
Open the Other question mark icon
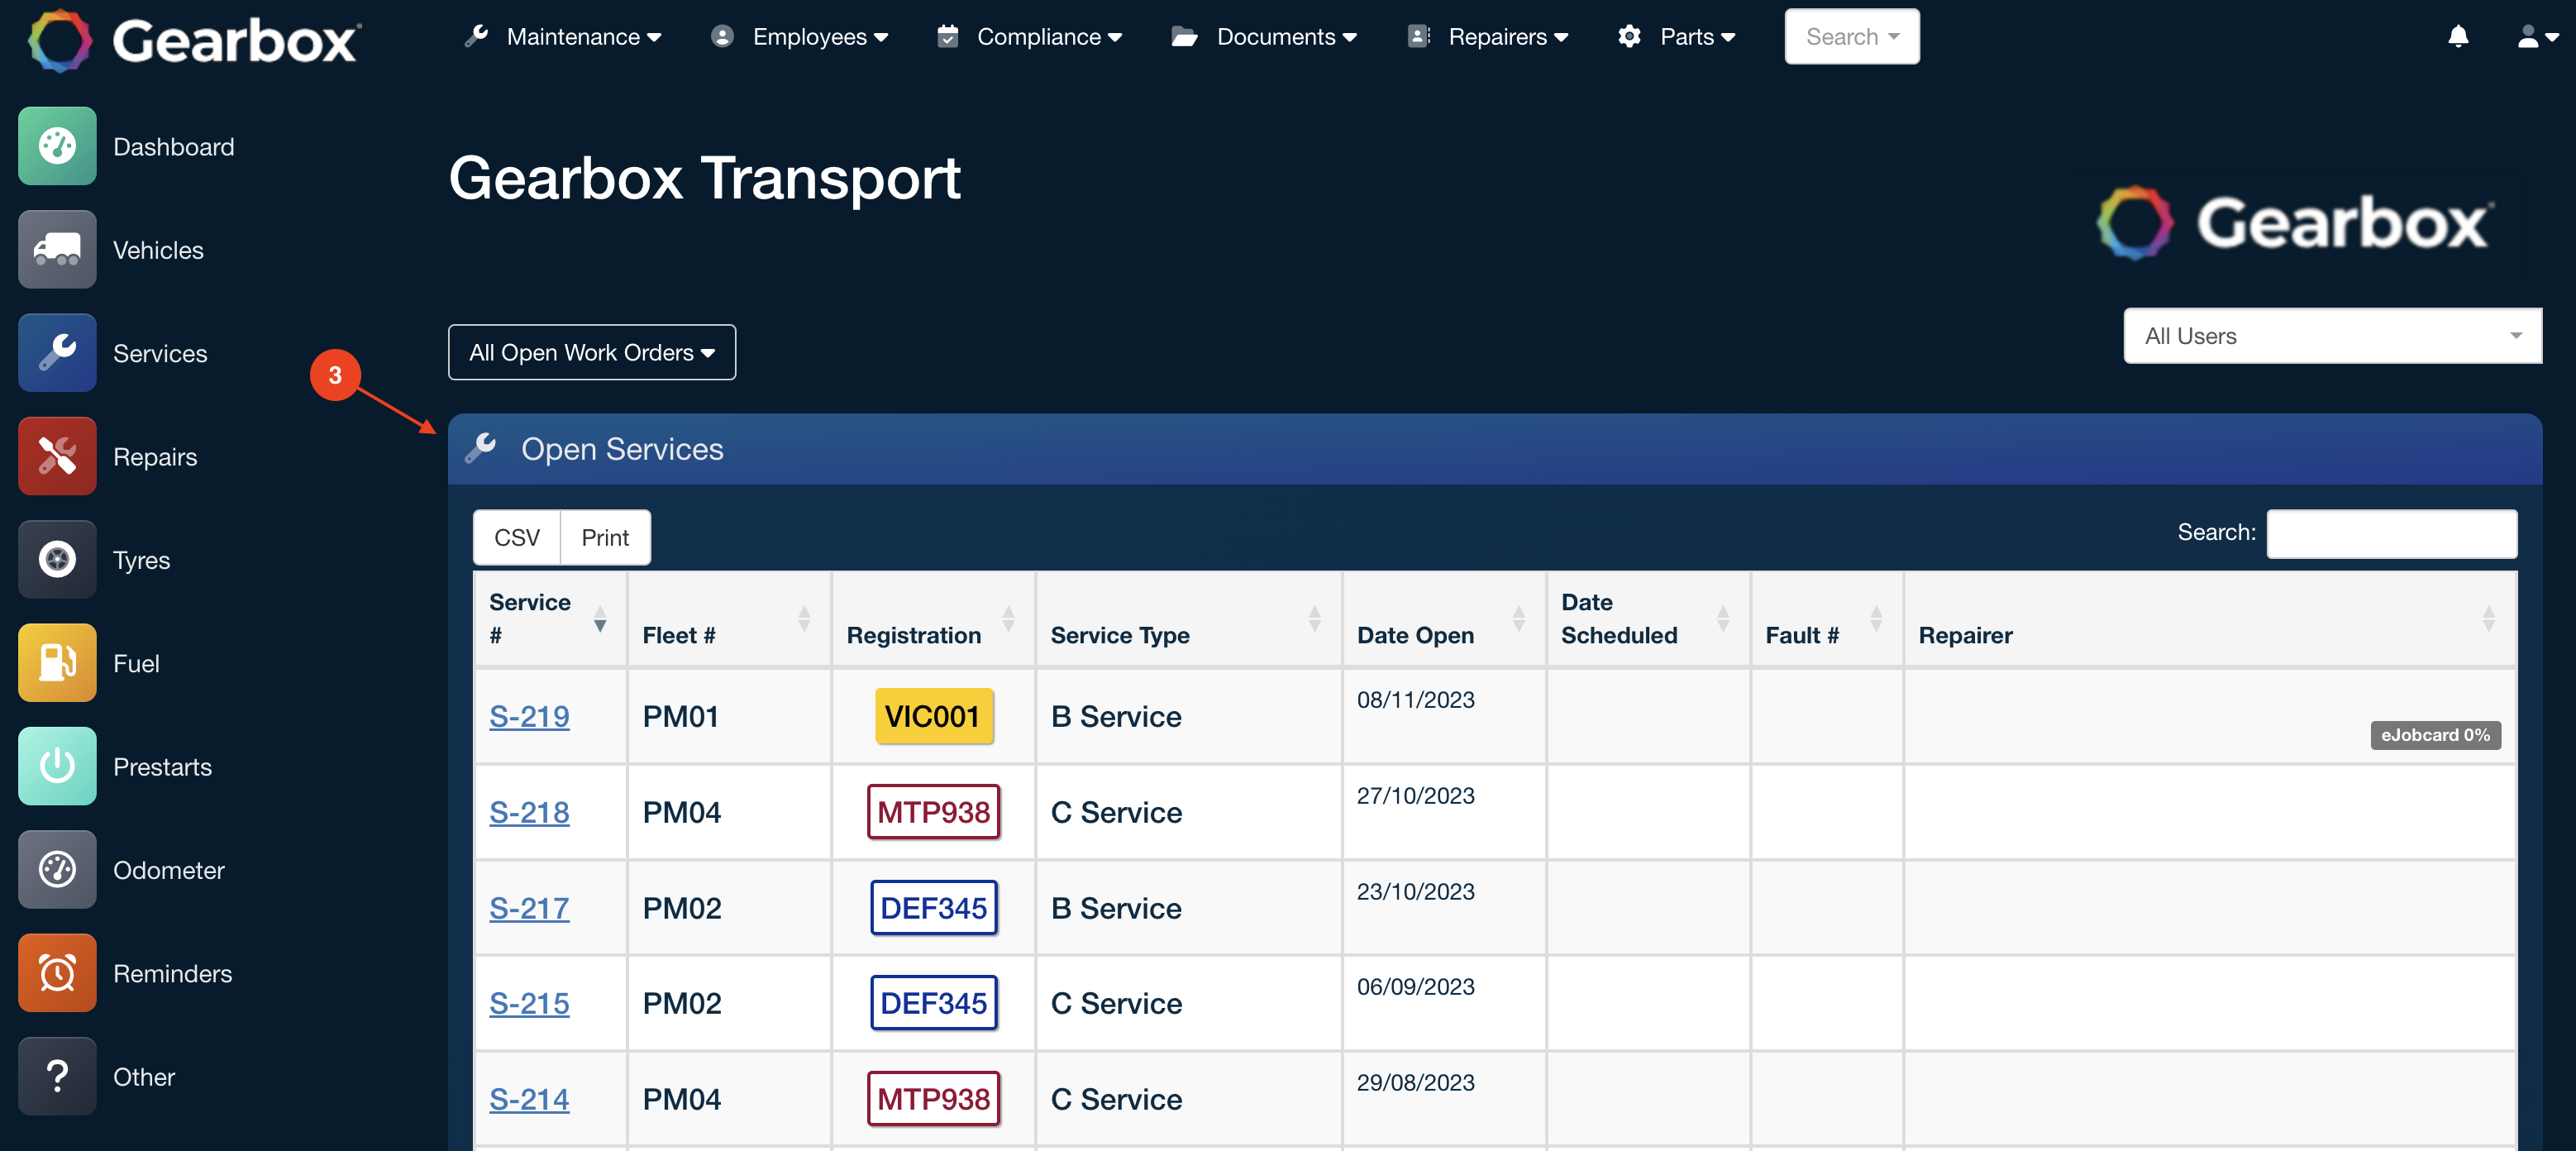coord(57,1076)
